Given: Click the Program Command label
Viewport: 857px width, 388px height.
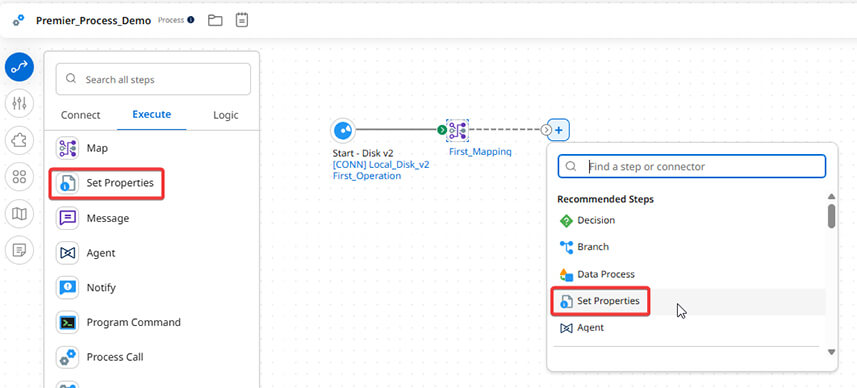Looking at the screenshot, I should pos(133,322).
